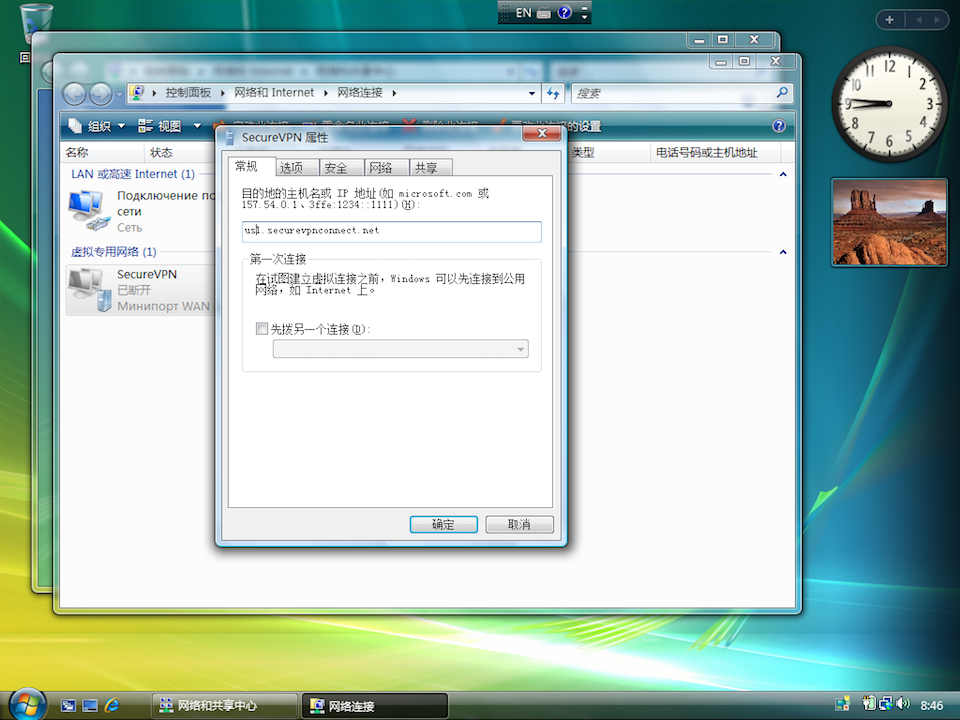Click the sidebar previous gadgets arrow
This screenshot has width=960, height=720.
point(918,20)
